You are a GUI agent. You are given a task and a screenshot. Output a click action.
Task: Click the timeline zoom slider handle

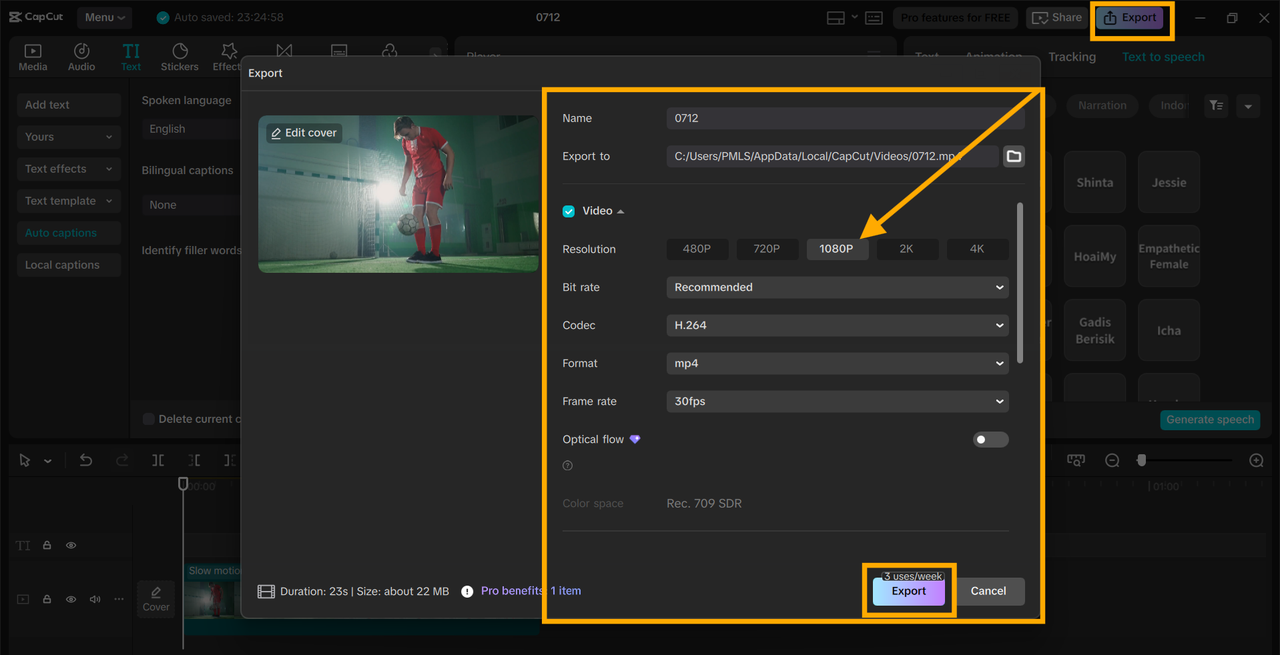(x=1141, y=460)
